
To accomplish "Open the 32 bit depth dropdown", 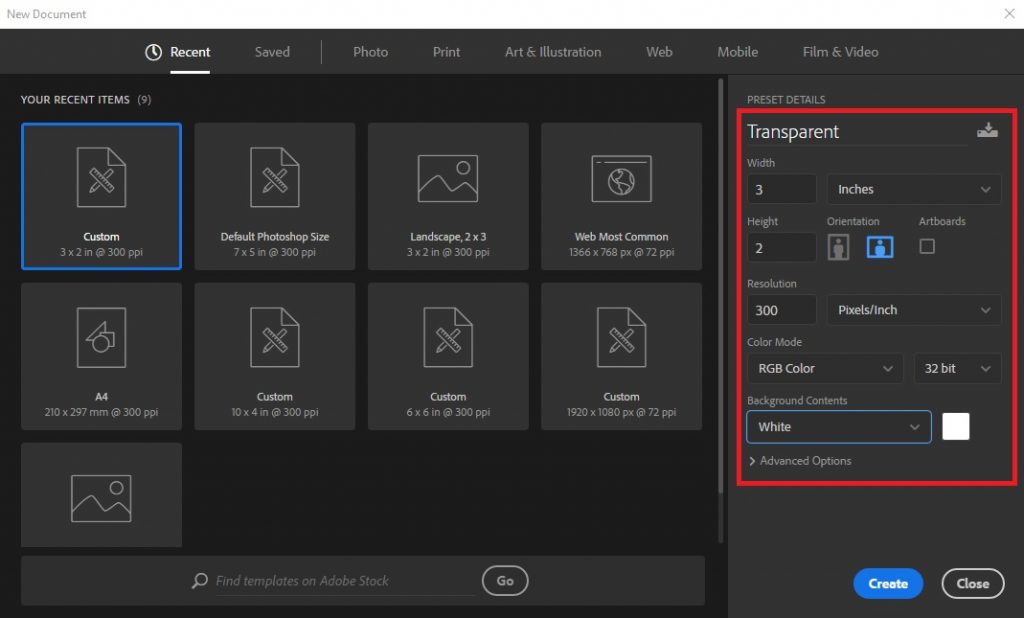I will [956, 368].
